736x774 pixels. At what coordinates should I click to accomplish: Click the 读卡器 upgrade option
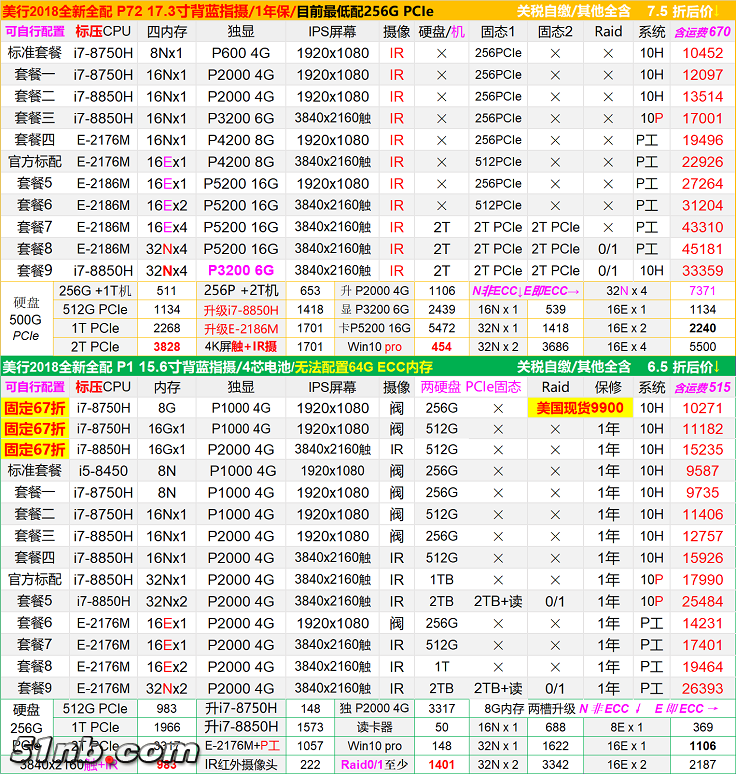pyautogui.click(x=379, y=727)
